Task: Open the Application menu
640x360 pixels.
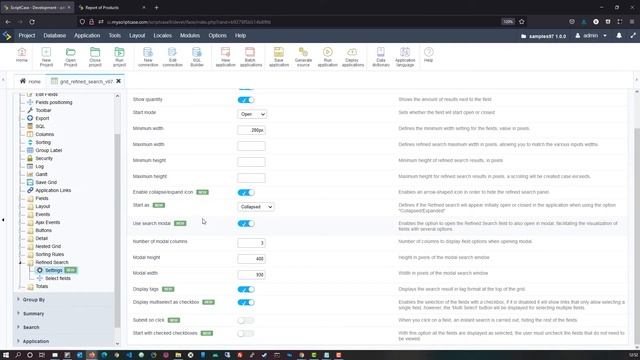Action: (x=87, y=36)
